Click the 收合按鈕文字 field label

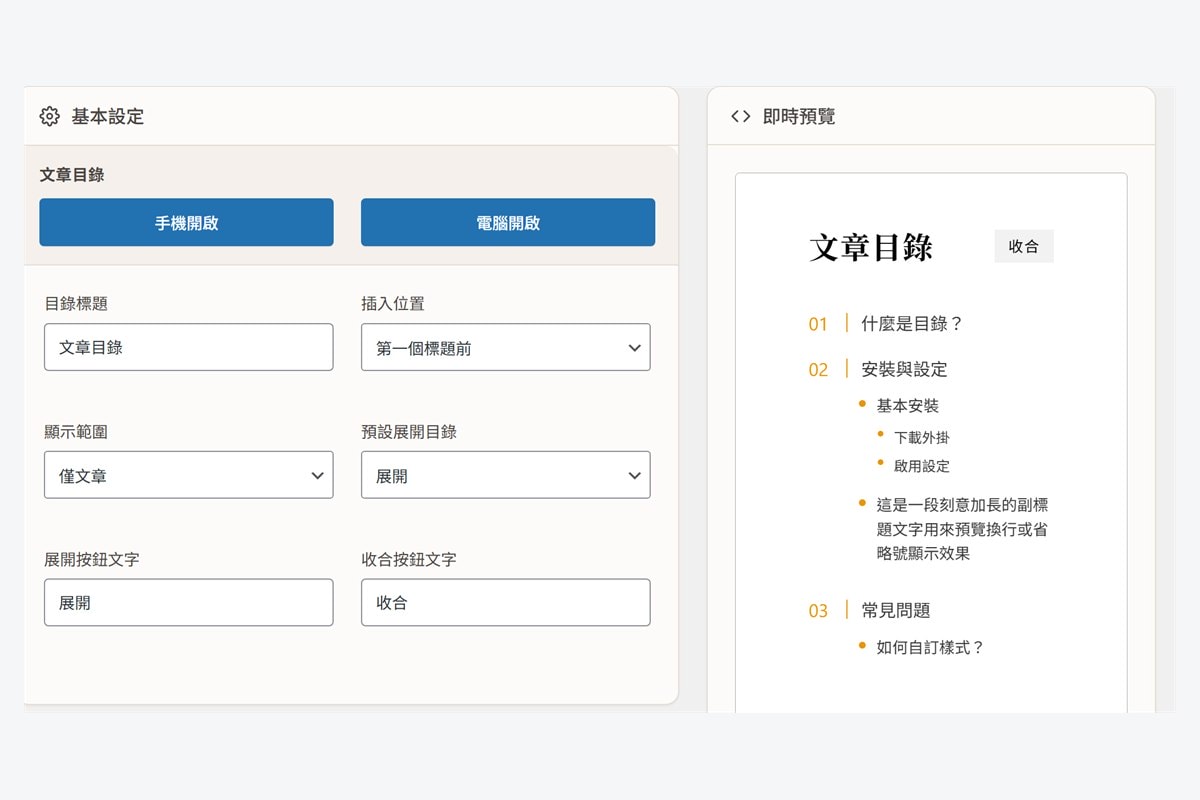(x=409, y=559)
